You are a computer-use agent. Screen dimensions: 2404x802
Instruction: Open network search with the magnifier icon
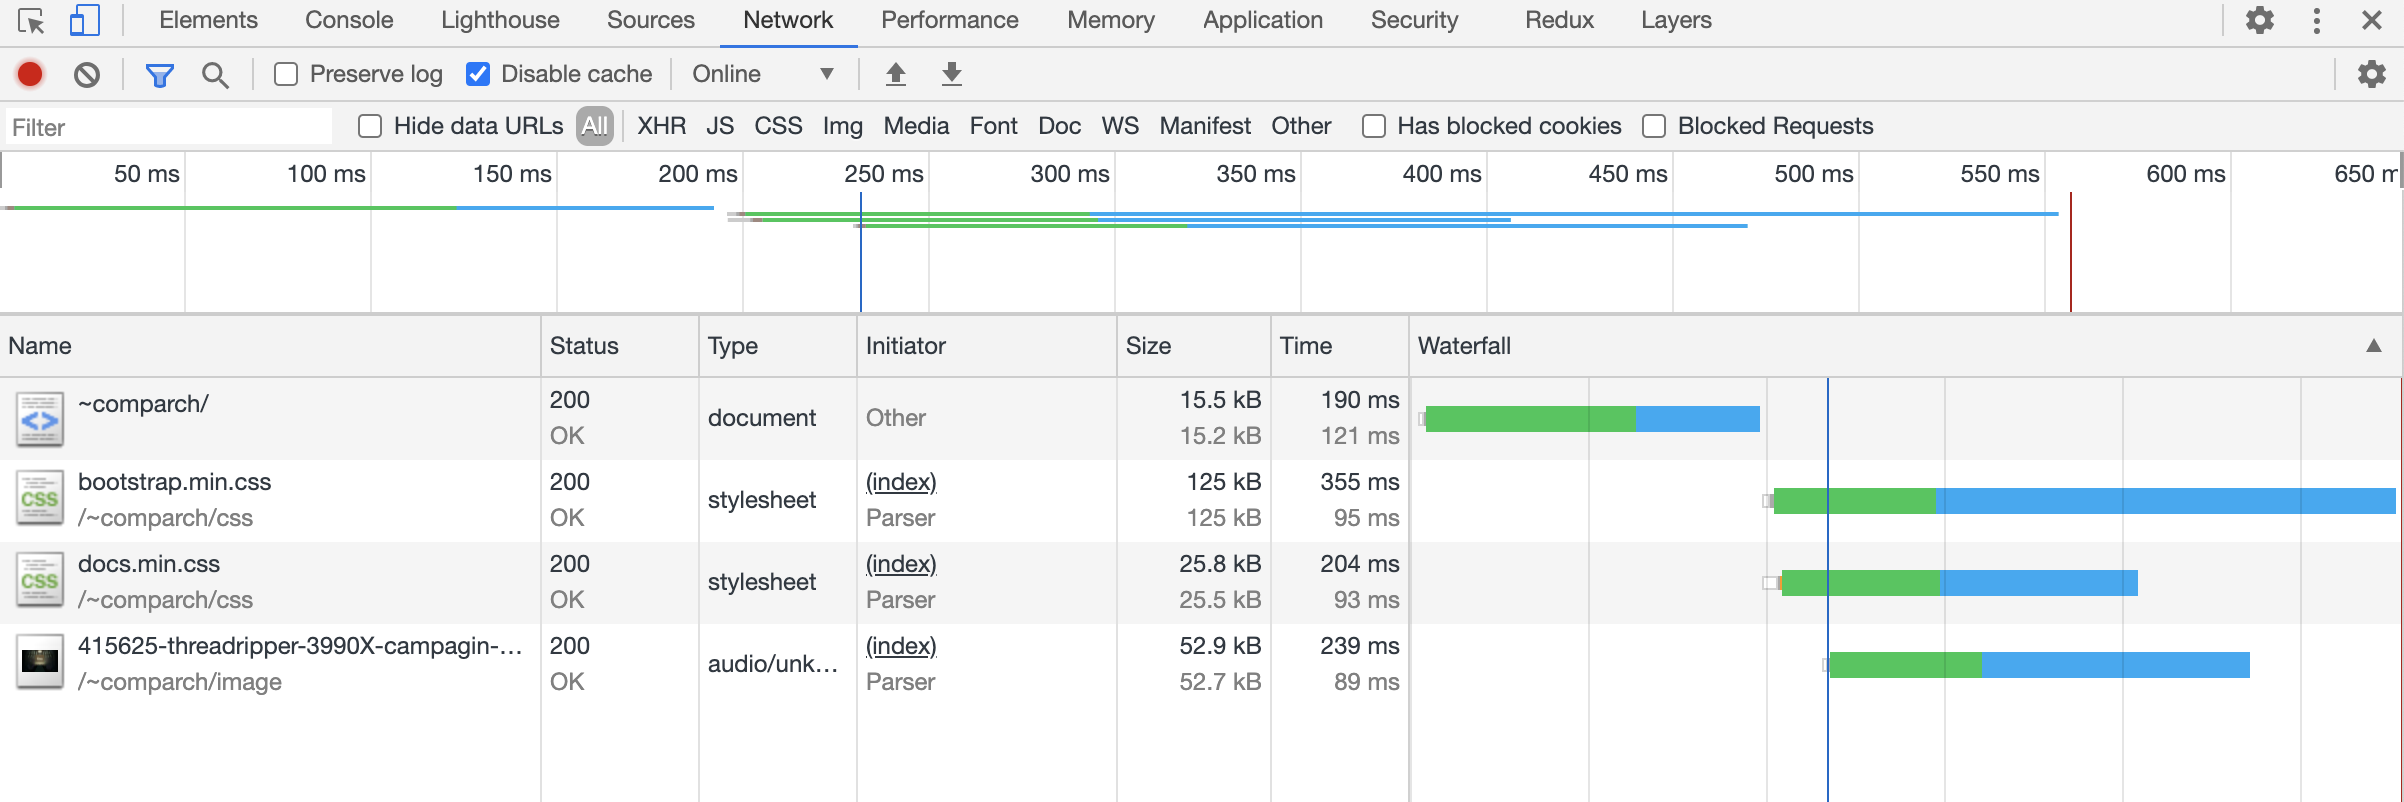tap(215, 74)
